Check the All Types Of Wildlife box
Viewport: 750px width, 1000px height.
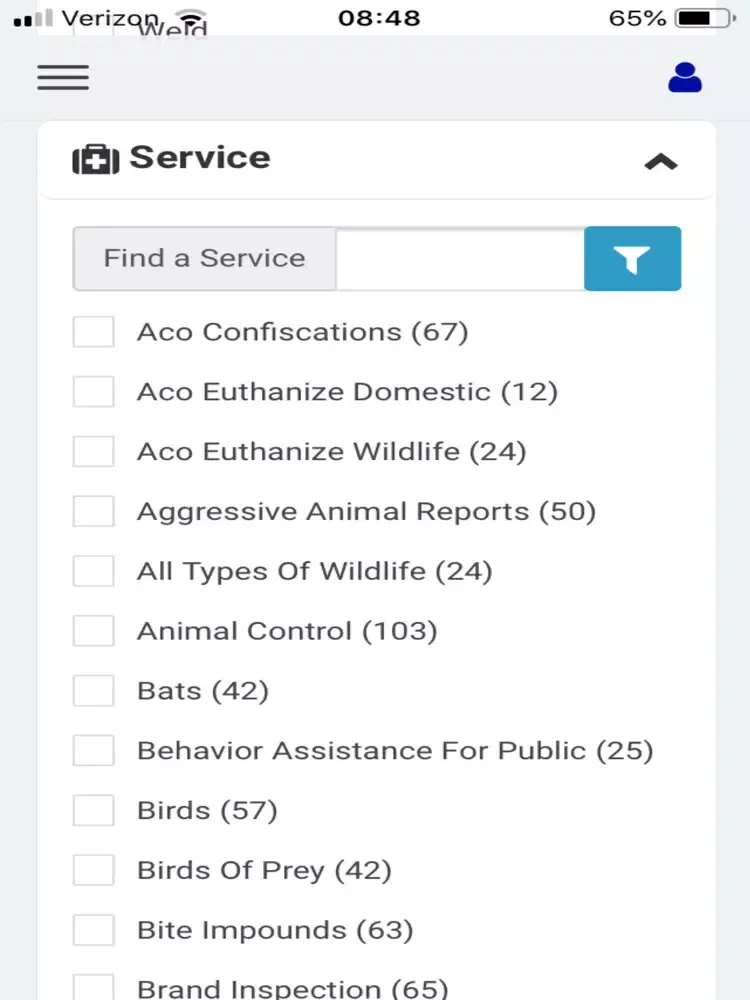(x=93, y=571)
